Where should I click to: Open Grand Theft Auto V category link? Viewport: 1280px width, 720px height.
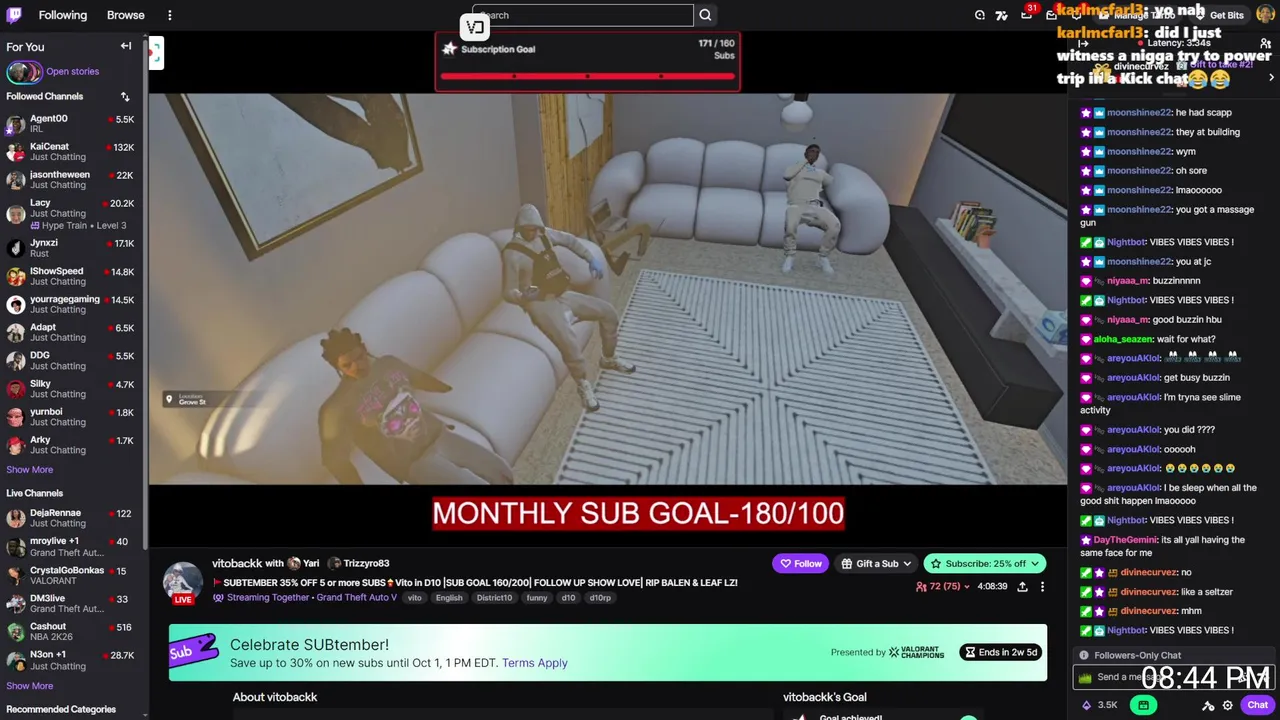pyautogui.click(x=356, y=598)
